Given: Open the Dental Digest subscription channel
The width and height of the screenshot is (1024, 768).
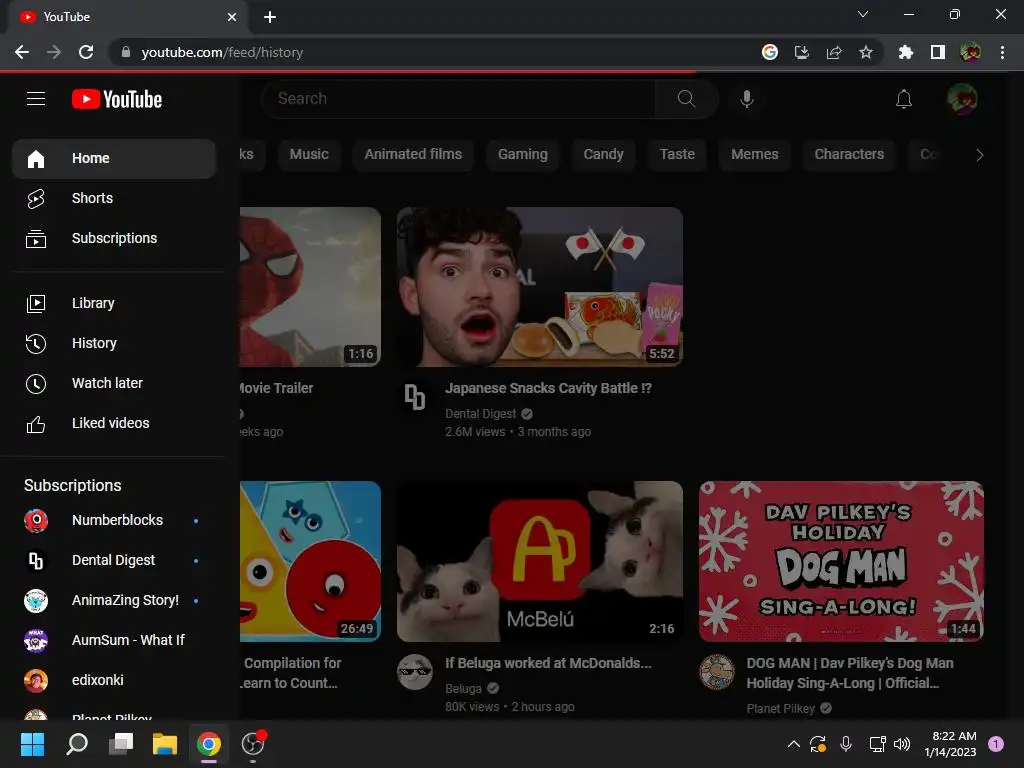Looking at the screenshot, I should (x=114, y=560).
